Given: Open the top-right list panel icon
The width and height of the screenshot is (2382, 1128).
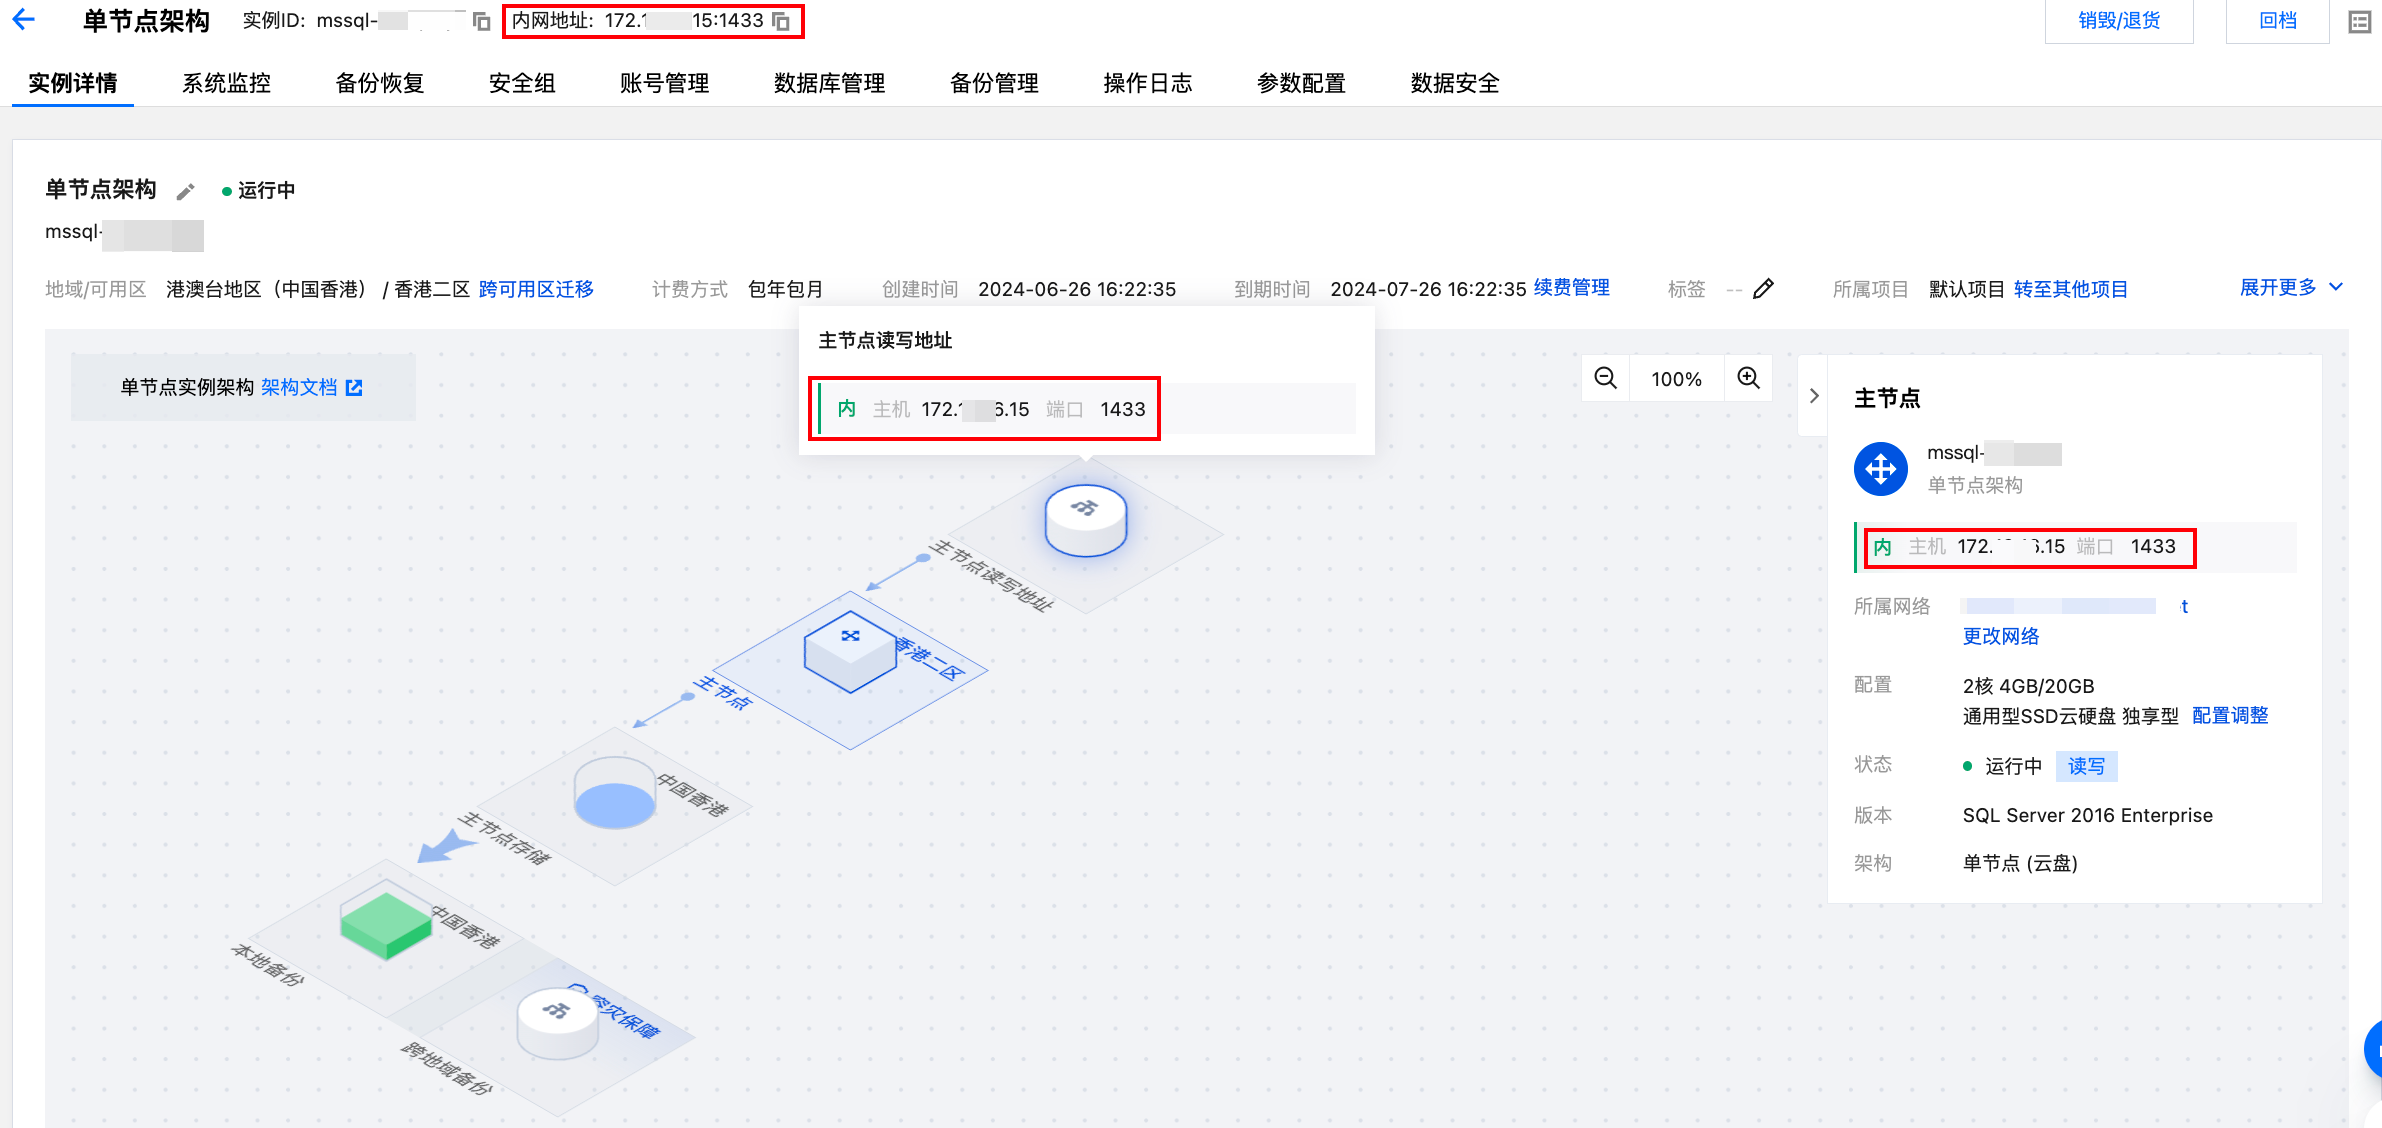Looking at the screenshot, I should [2359, 21].
